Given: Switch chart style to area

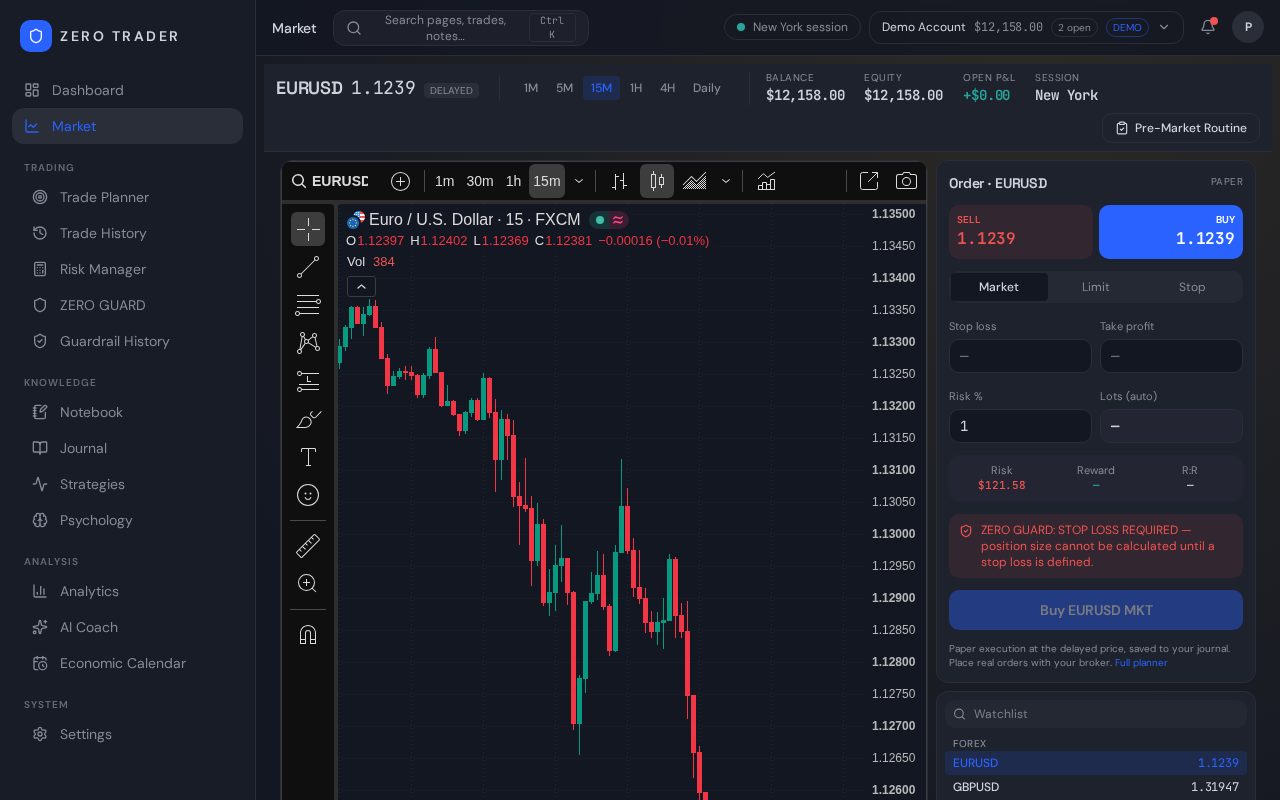Looking at the screenshot, I should point(695,181).
